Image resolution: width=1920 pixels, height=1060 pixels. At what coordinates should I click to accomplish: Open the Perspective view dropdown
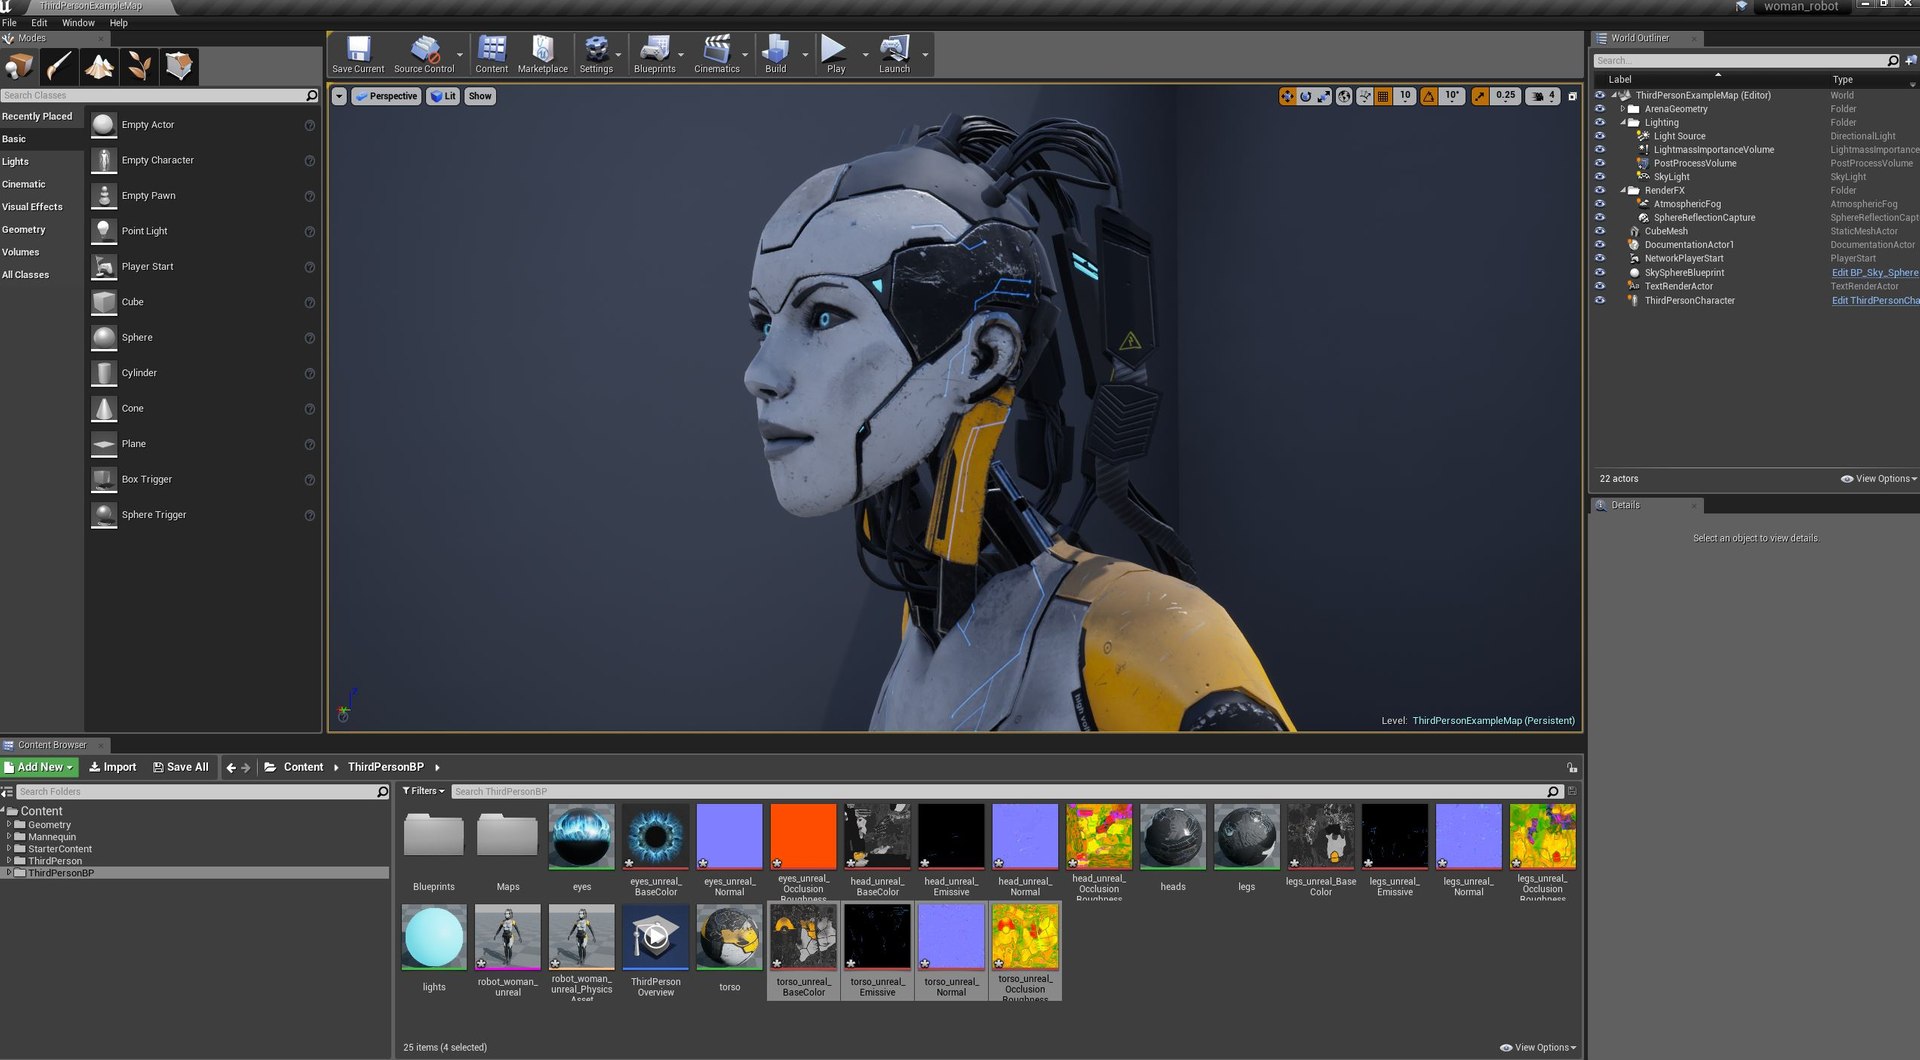[386, 96]
